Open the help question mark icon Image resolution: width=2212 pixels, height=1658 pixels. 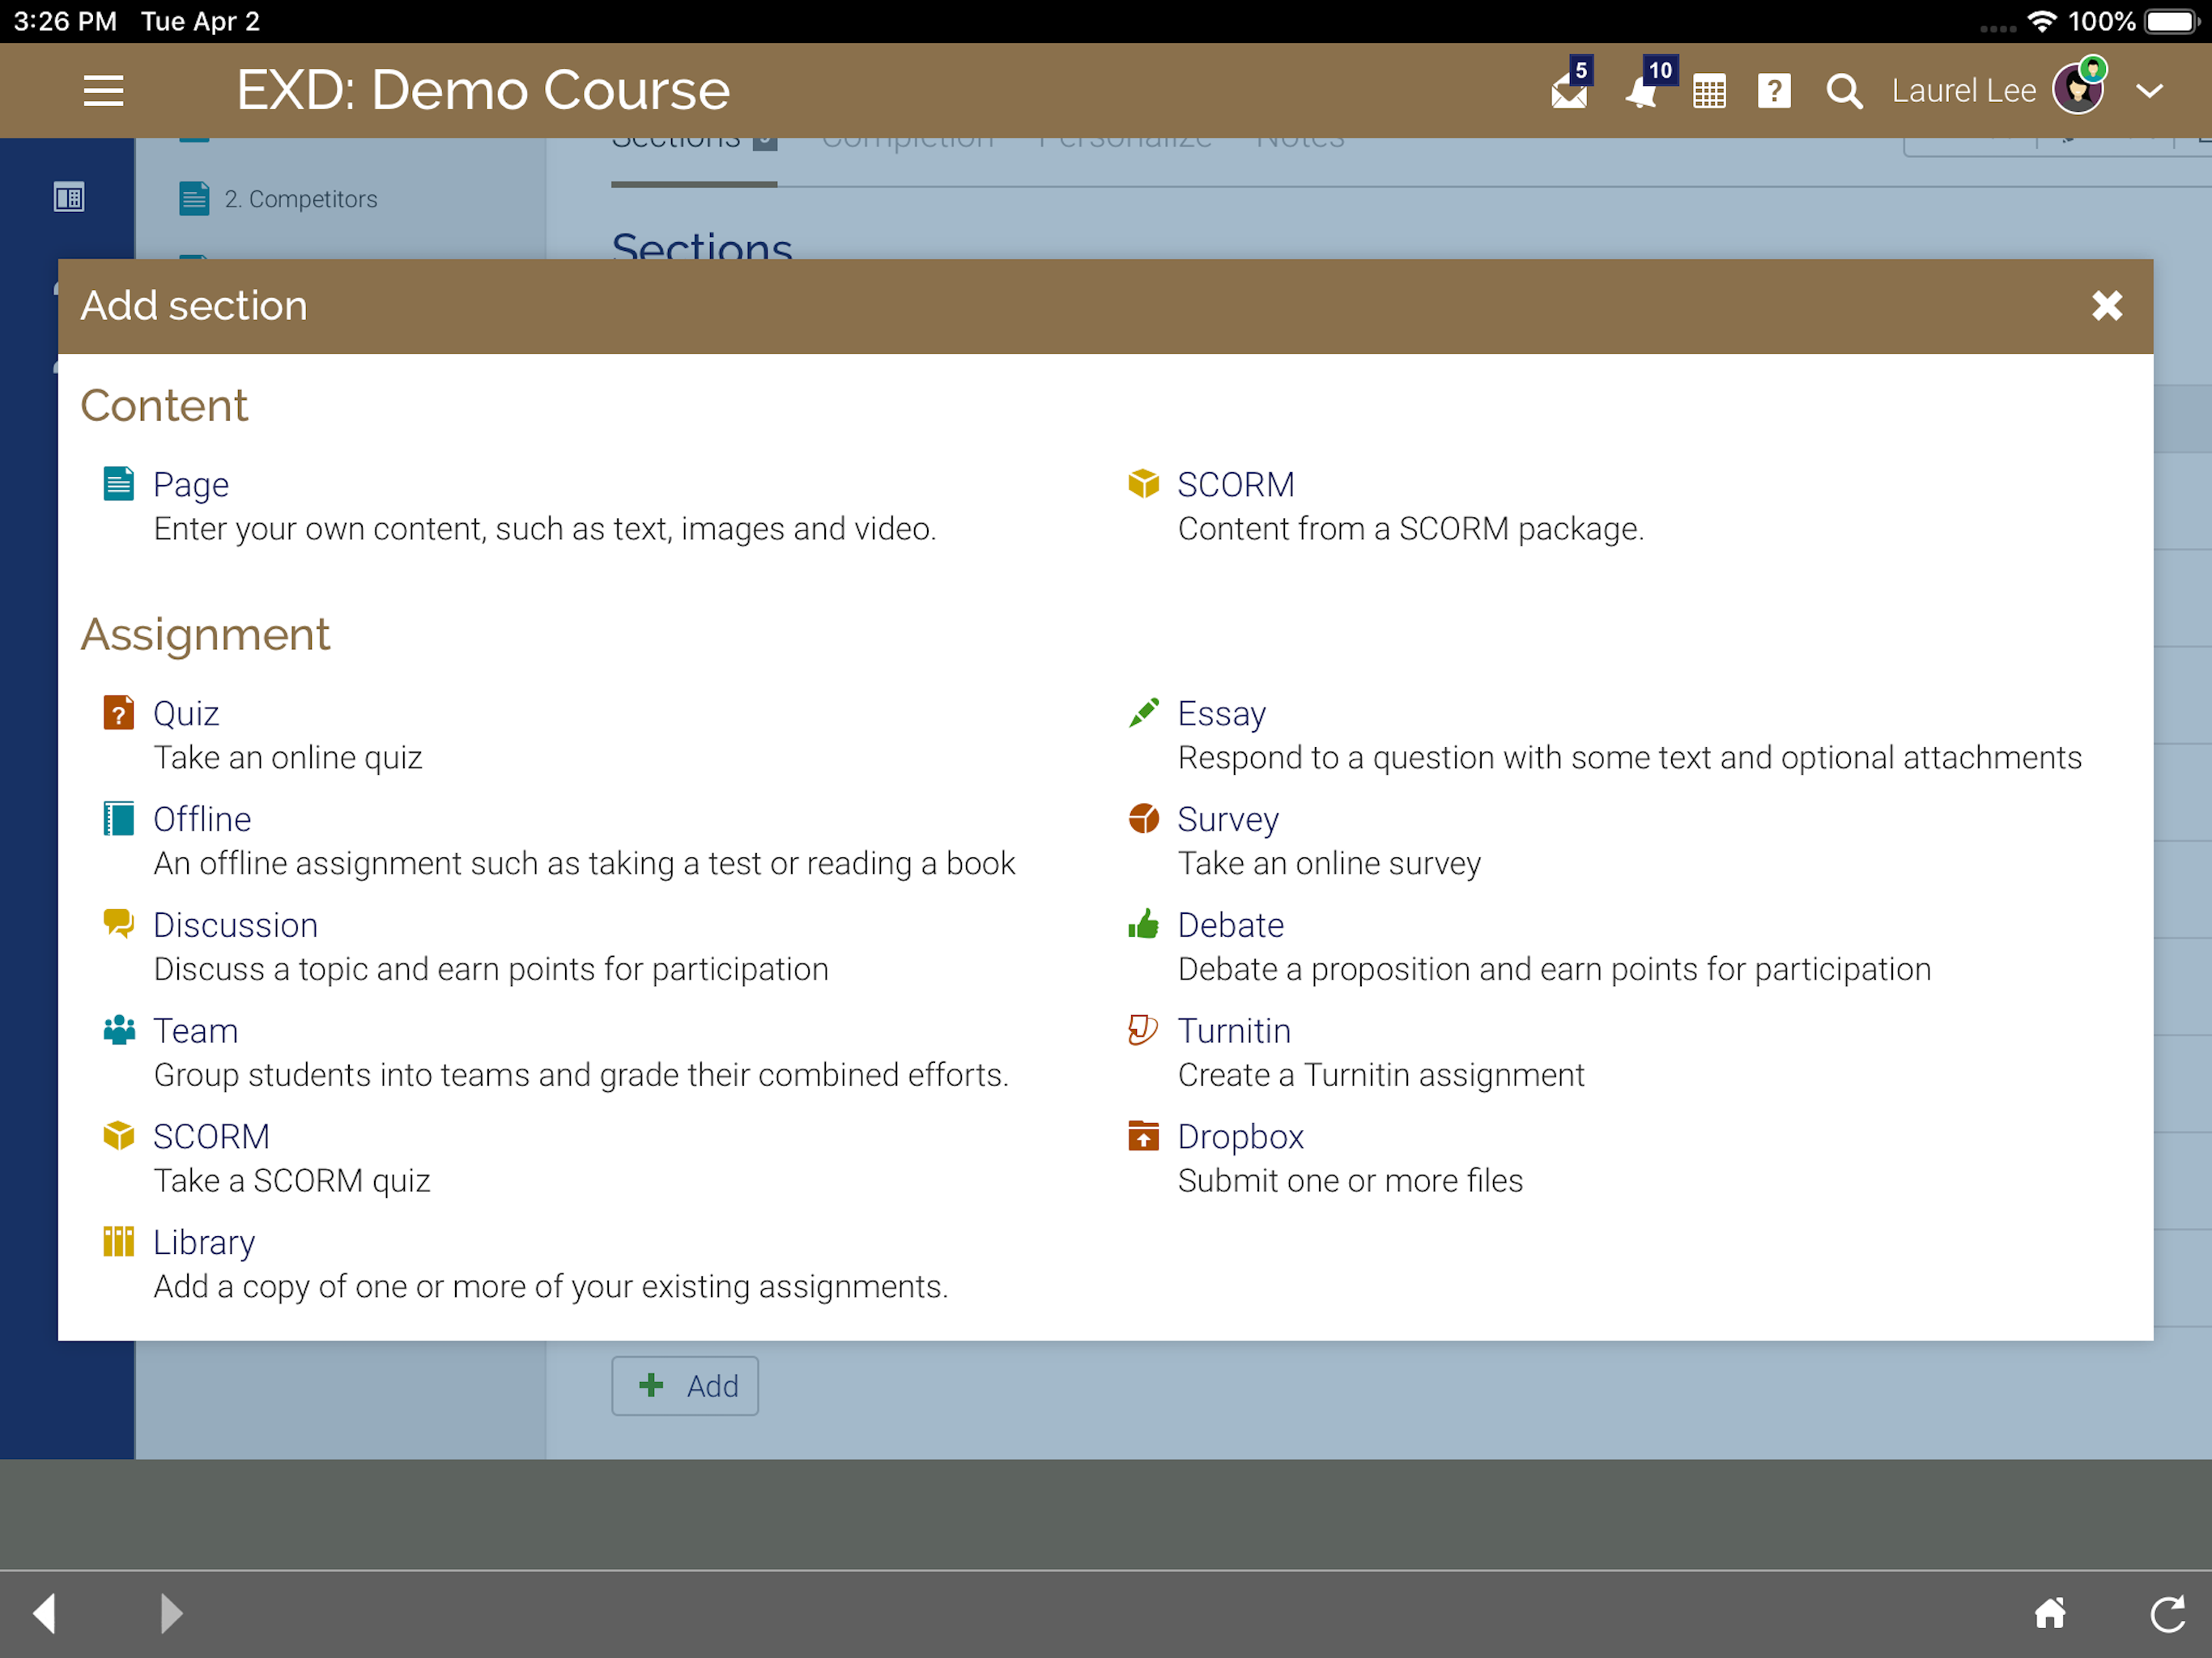pyautogui.click(x=1774, y=92)
